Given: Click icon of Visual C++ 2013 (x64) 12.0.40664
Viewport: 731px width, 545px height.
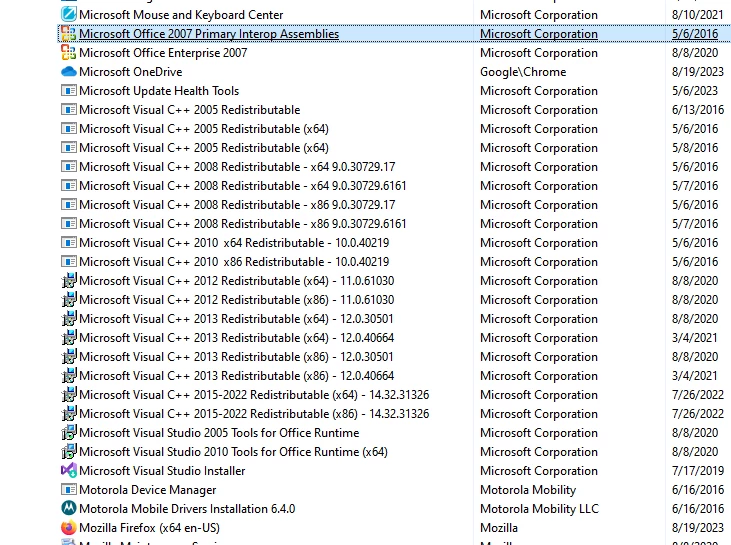Looking at the screenshot, I should click(69, 338).
